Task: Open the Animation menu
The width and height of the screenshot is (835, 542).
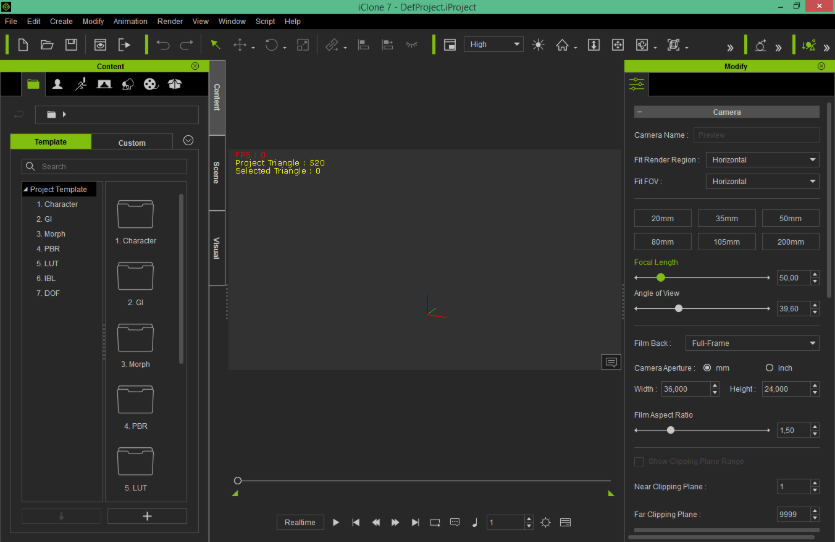Action: 129,21
